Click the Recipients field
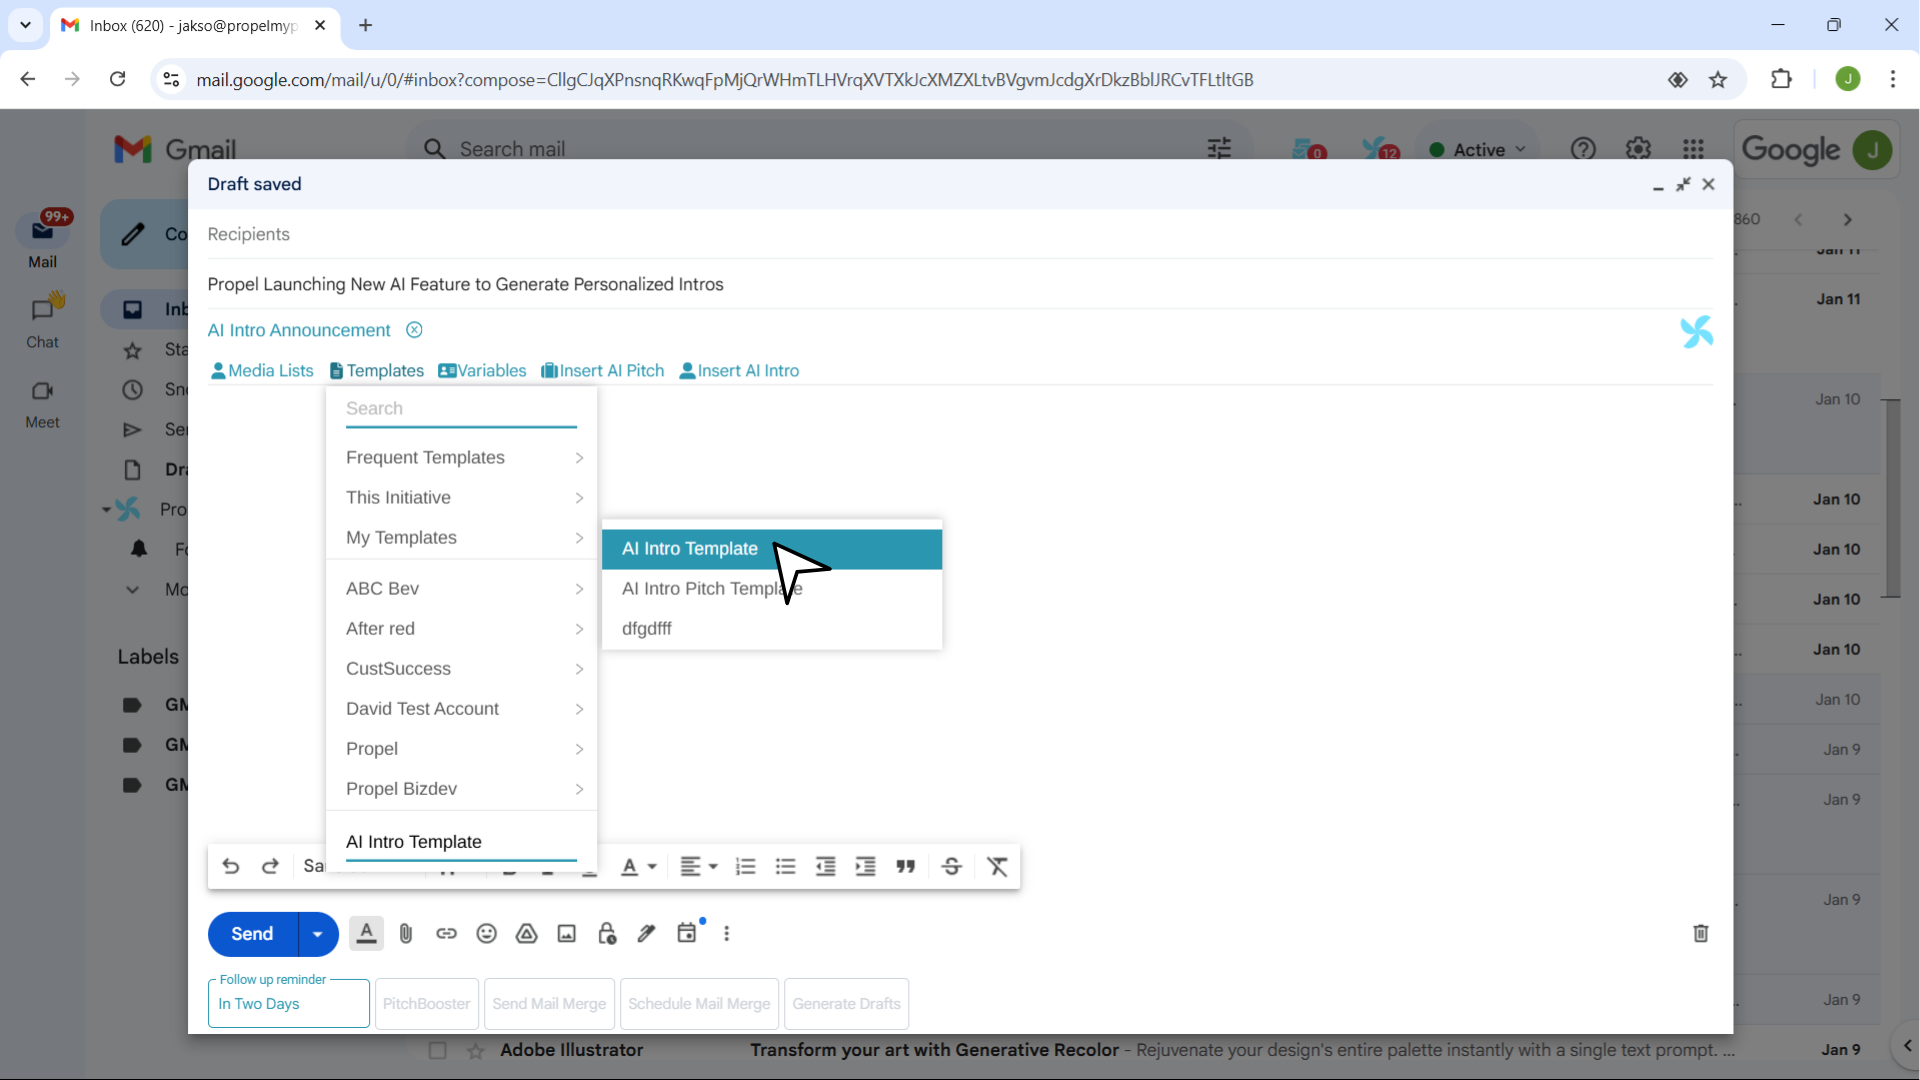This screenshot has height=1080, width=1920. (x=960, y=234)
